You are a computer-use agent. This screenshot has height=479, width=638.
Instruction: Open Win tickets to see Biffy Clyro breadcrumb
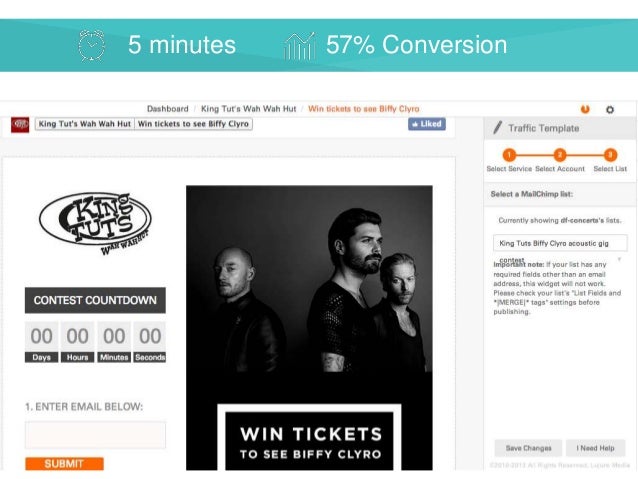point(363,109)
